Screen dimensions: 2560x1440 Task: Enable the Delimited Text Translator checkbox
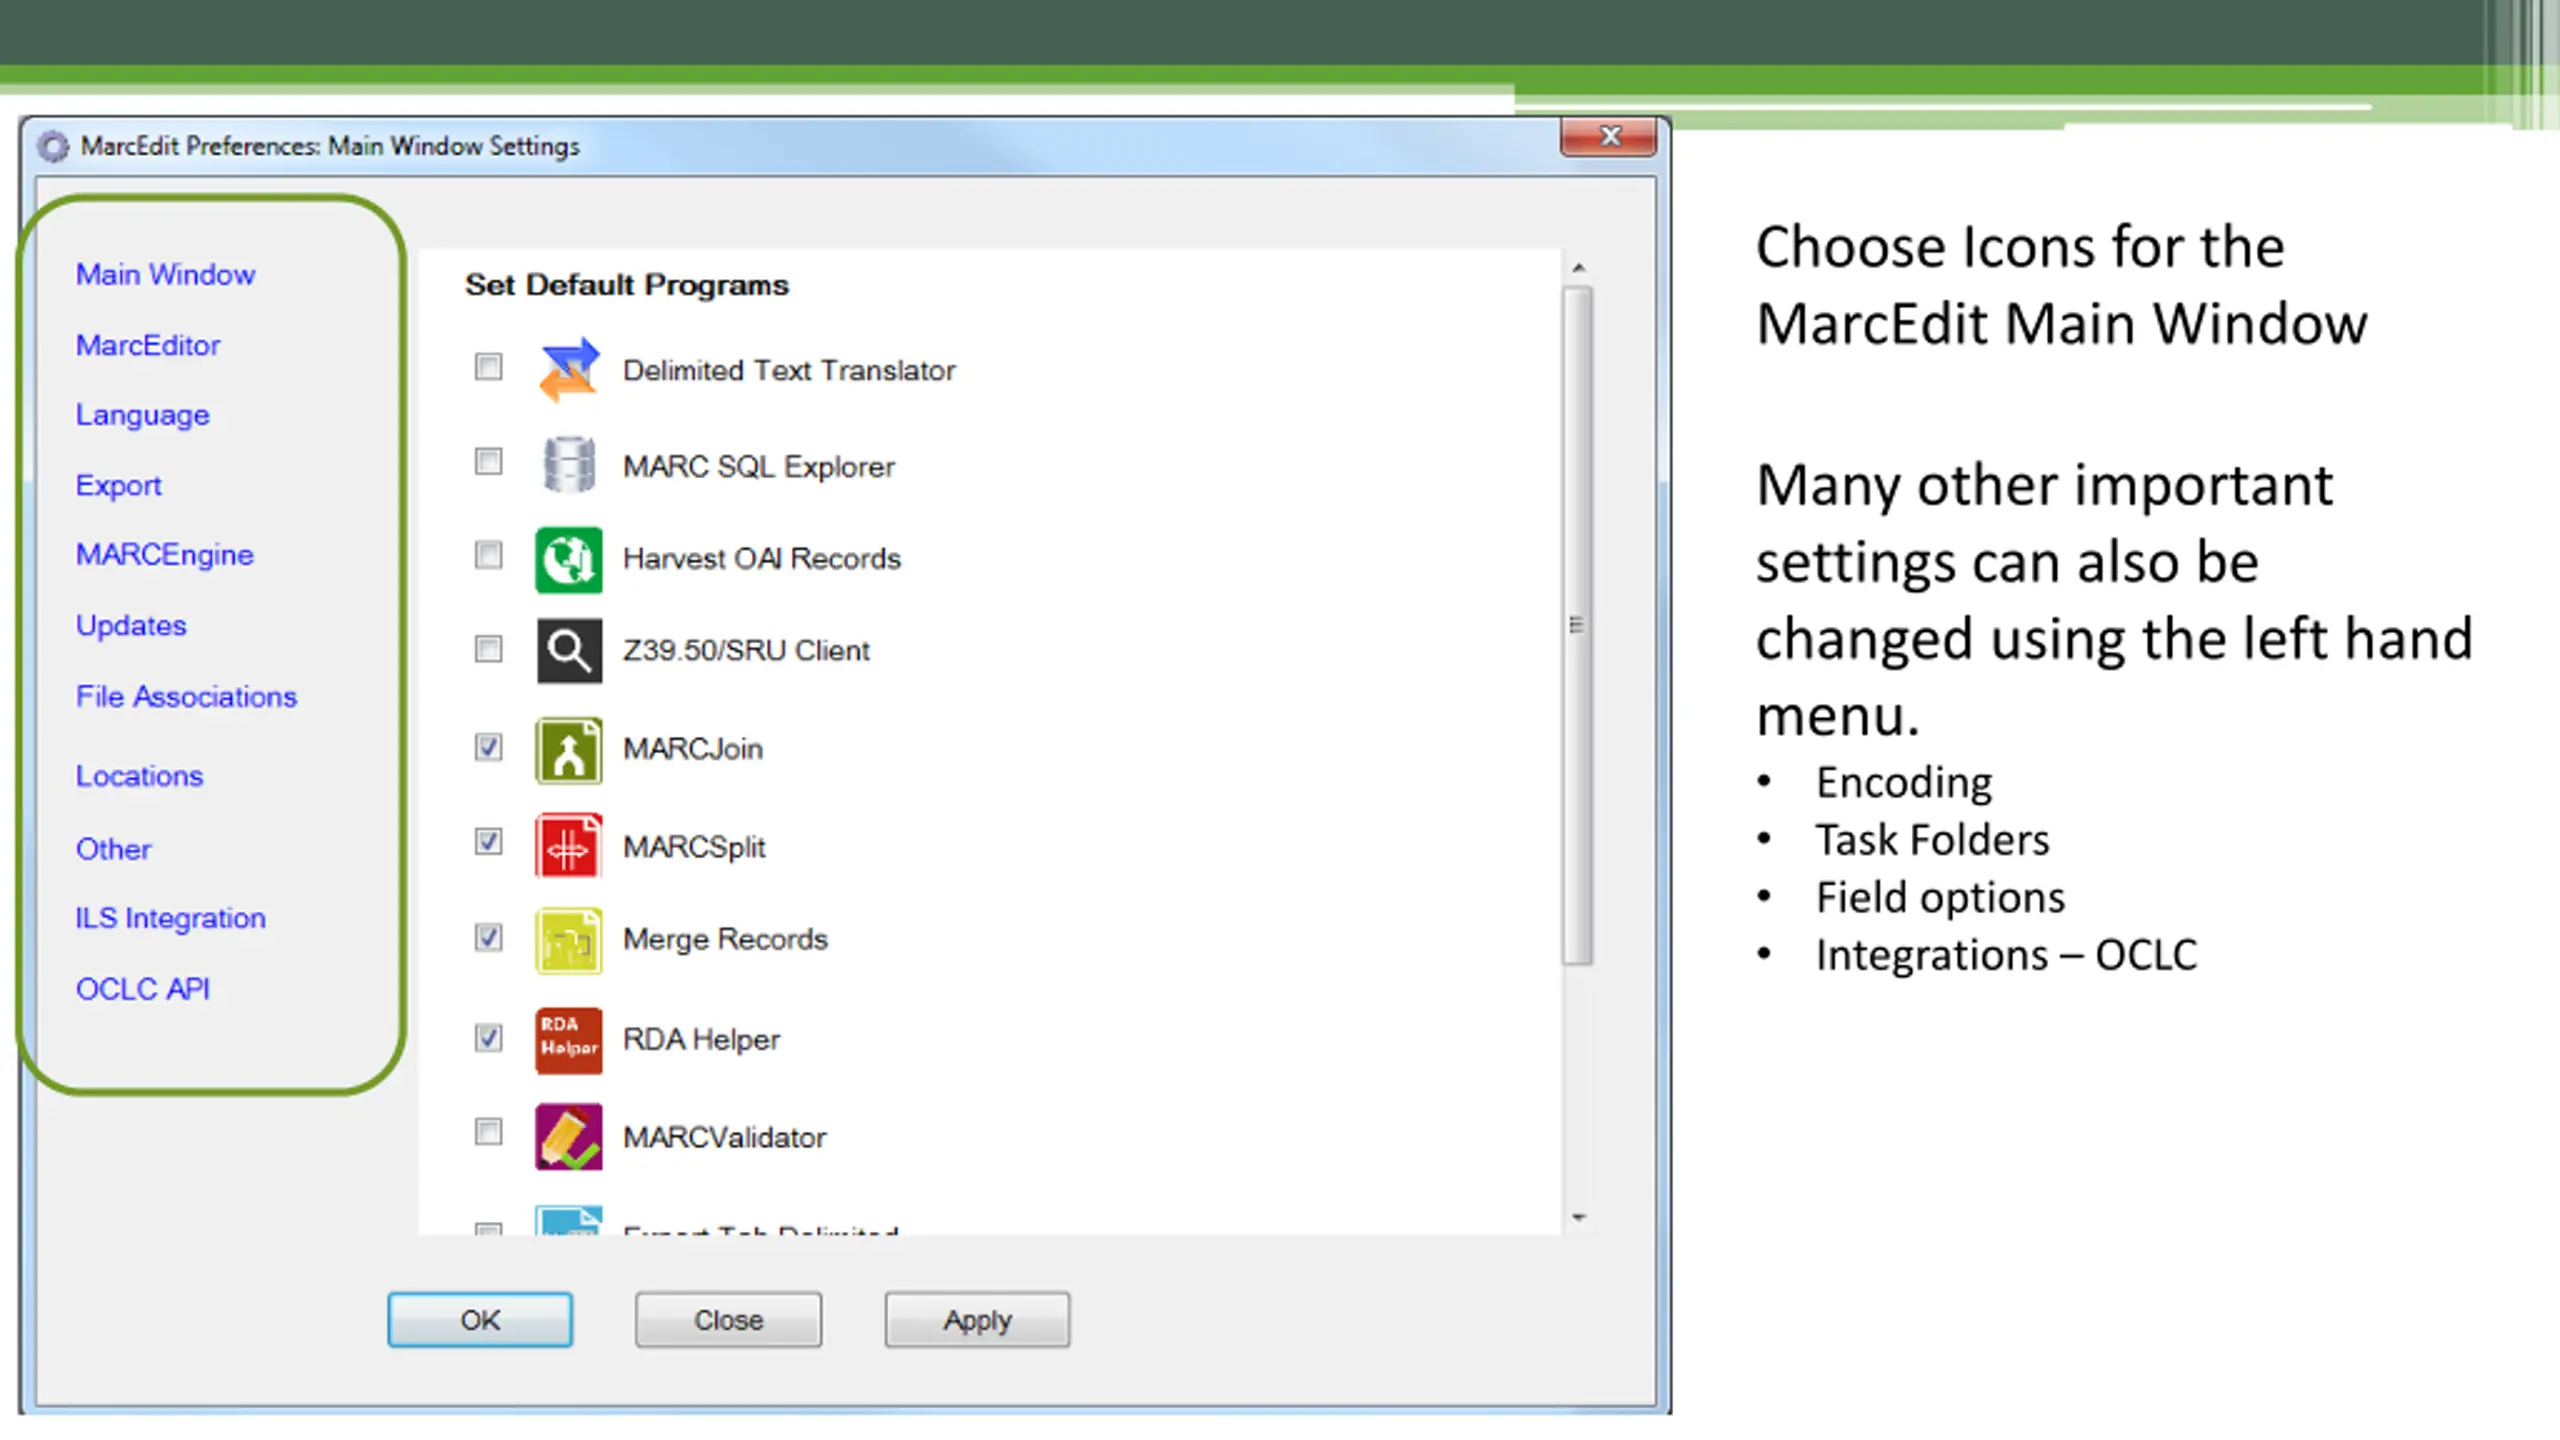coord(488,367)
